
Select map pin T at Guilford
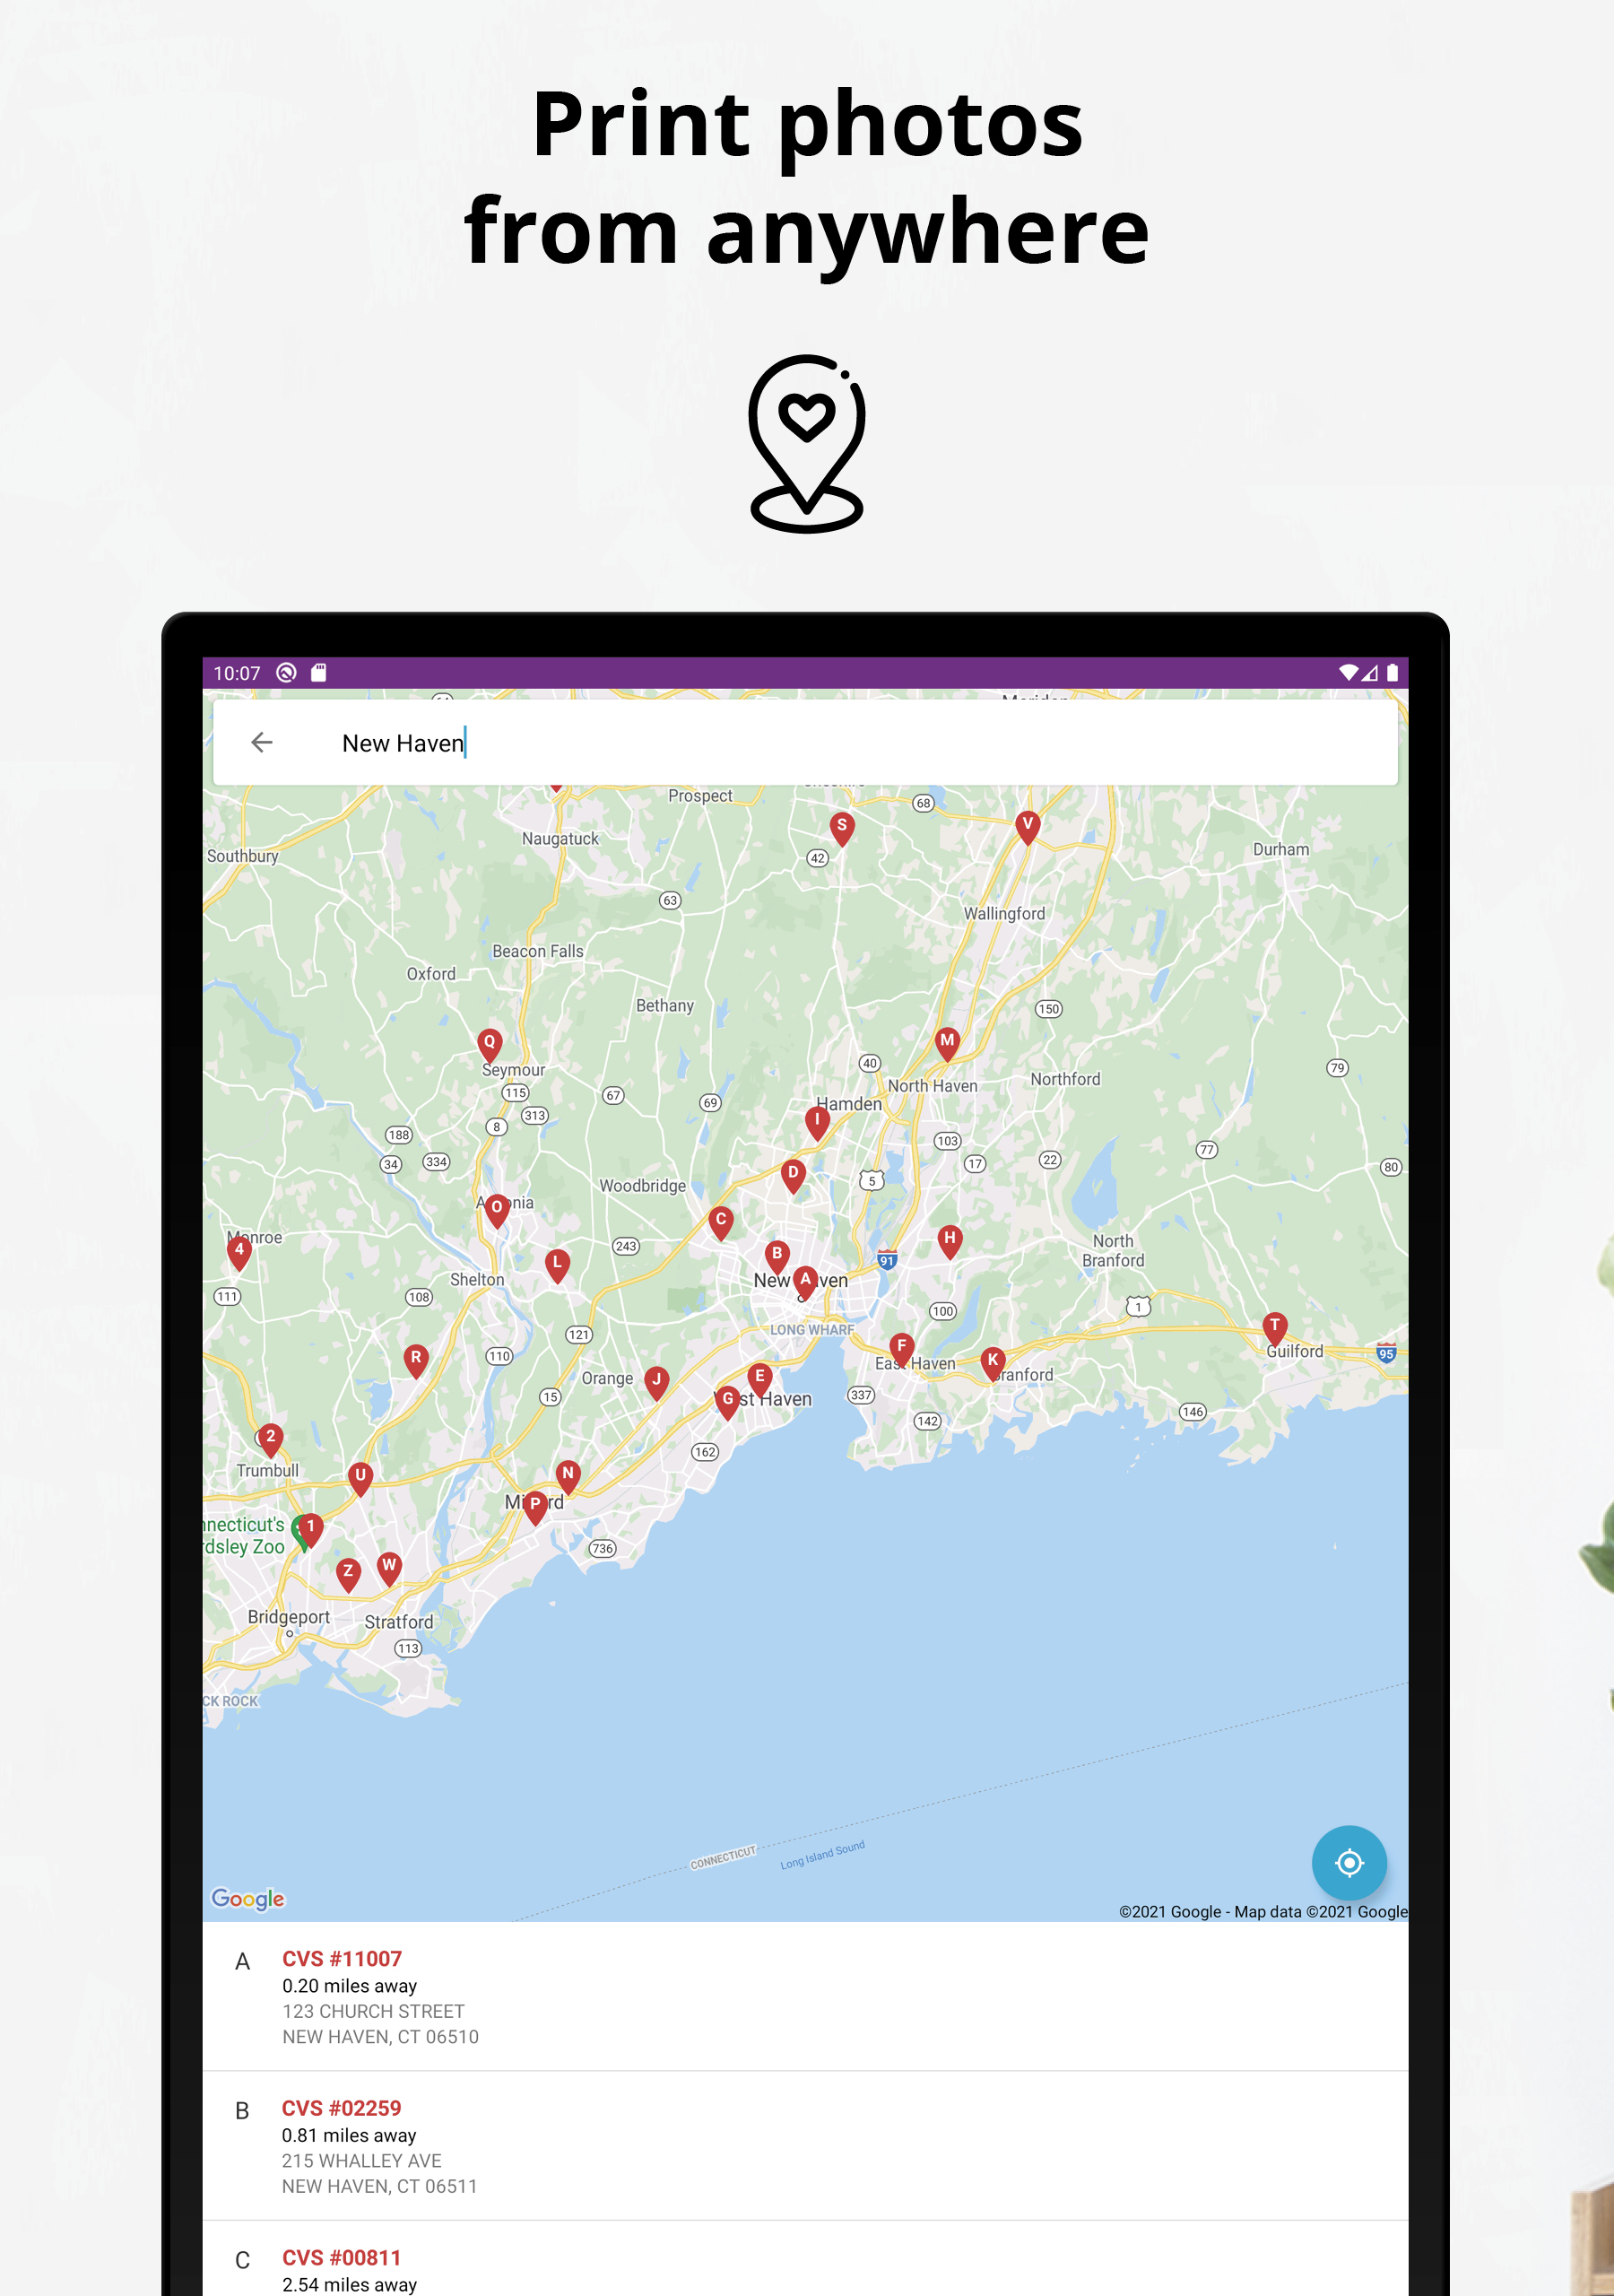(1274, 1329)
